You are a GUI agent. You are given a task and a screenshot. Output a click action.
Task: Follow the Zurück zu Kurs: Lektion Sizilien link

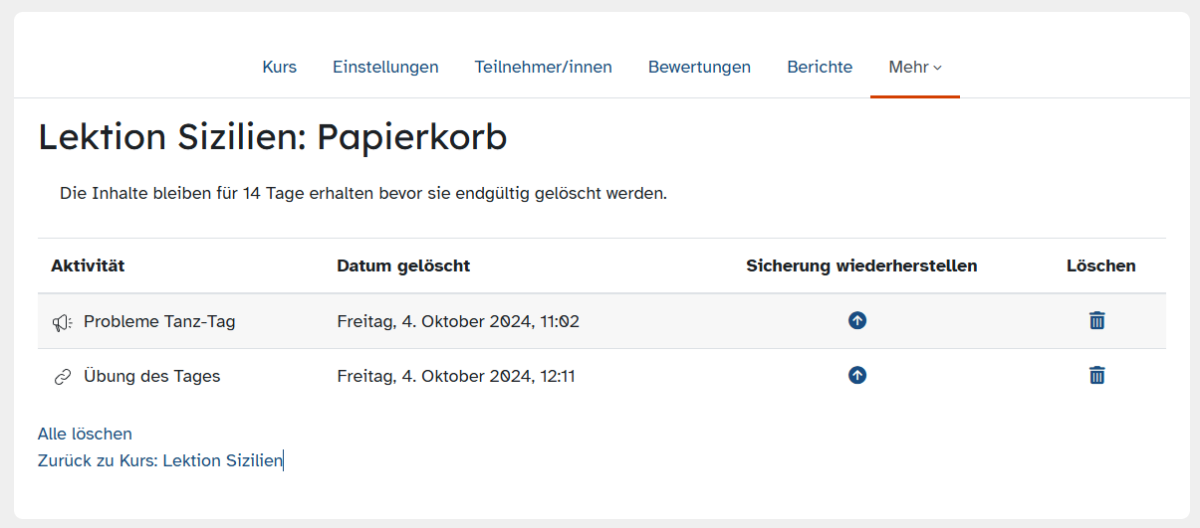(160, 461)
